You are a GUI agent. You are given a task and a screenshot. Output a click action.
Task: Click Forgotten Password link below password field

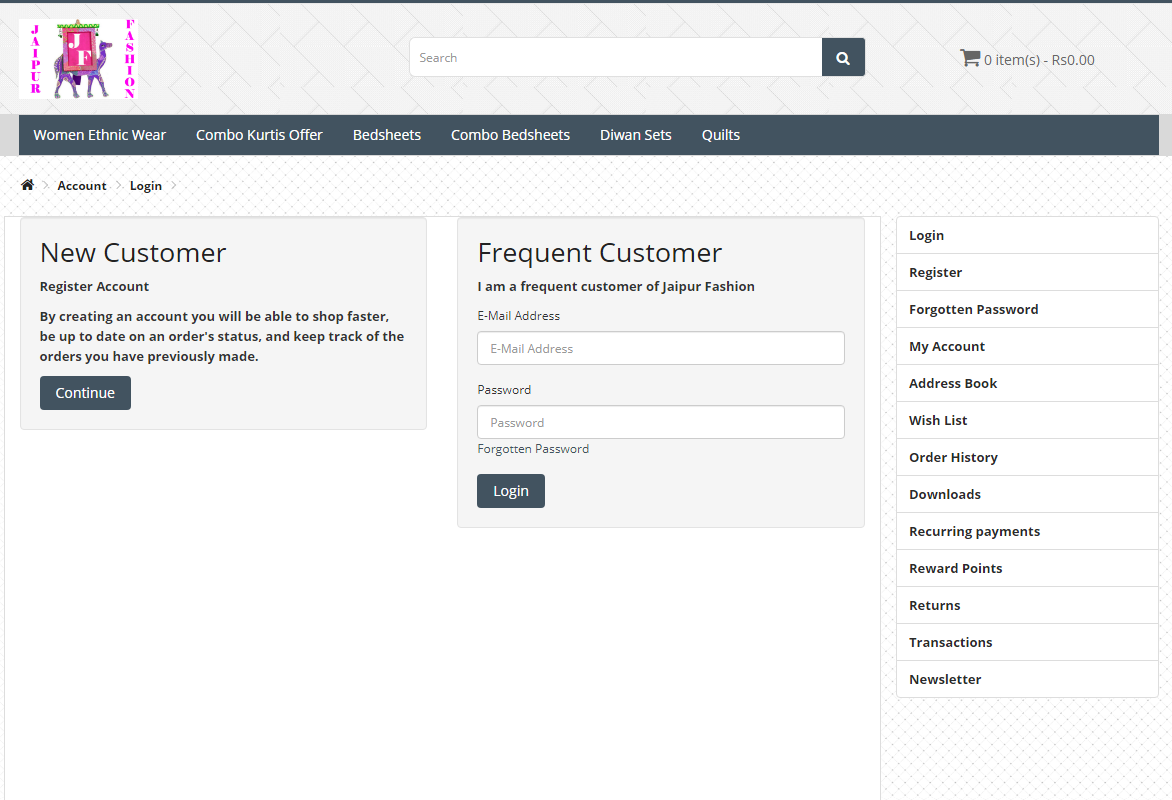coord(533,449)
